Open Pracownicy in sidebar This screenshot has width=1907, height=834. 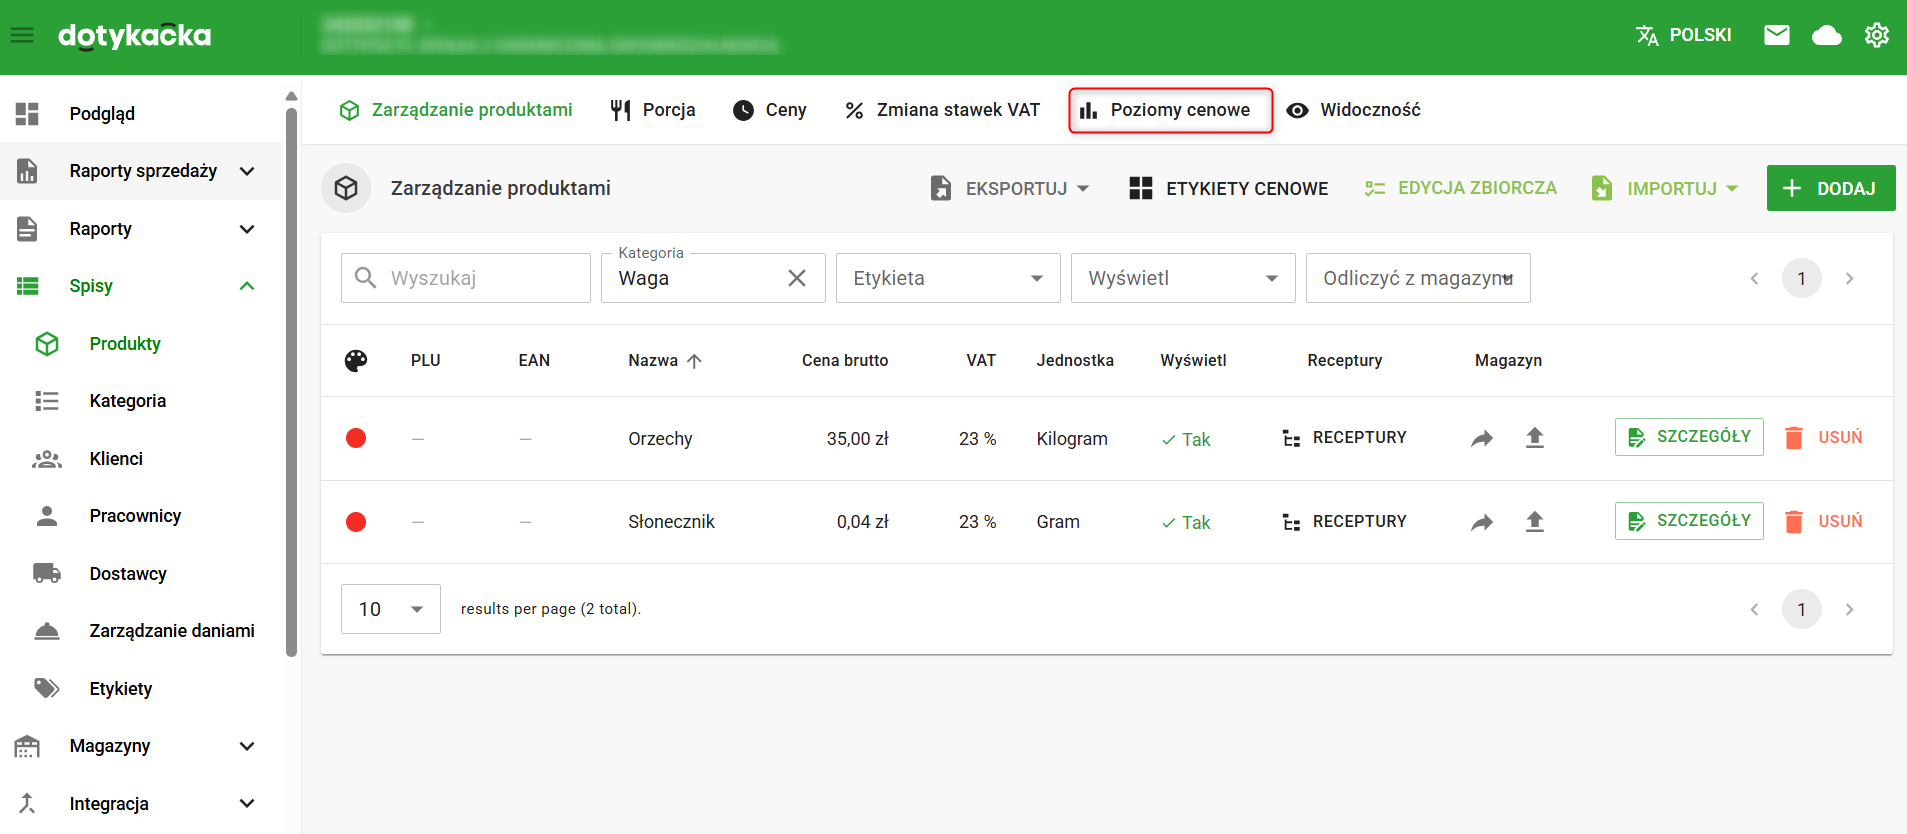pyautogui.click(x=141, y=516)
